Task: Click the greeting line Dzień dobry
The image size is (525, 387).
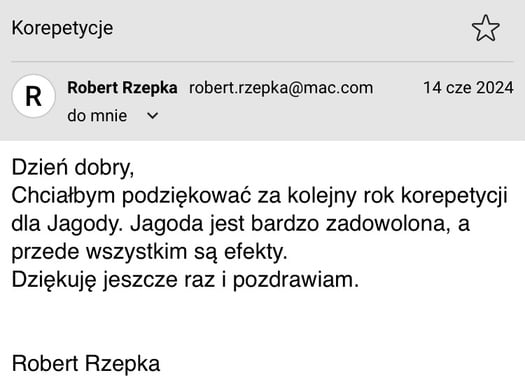Action: click(73, 167)
